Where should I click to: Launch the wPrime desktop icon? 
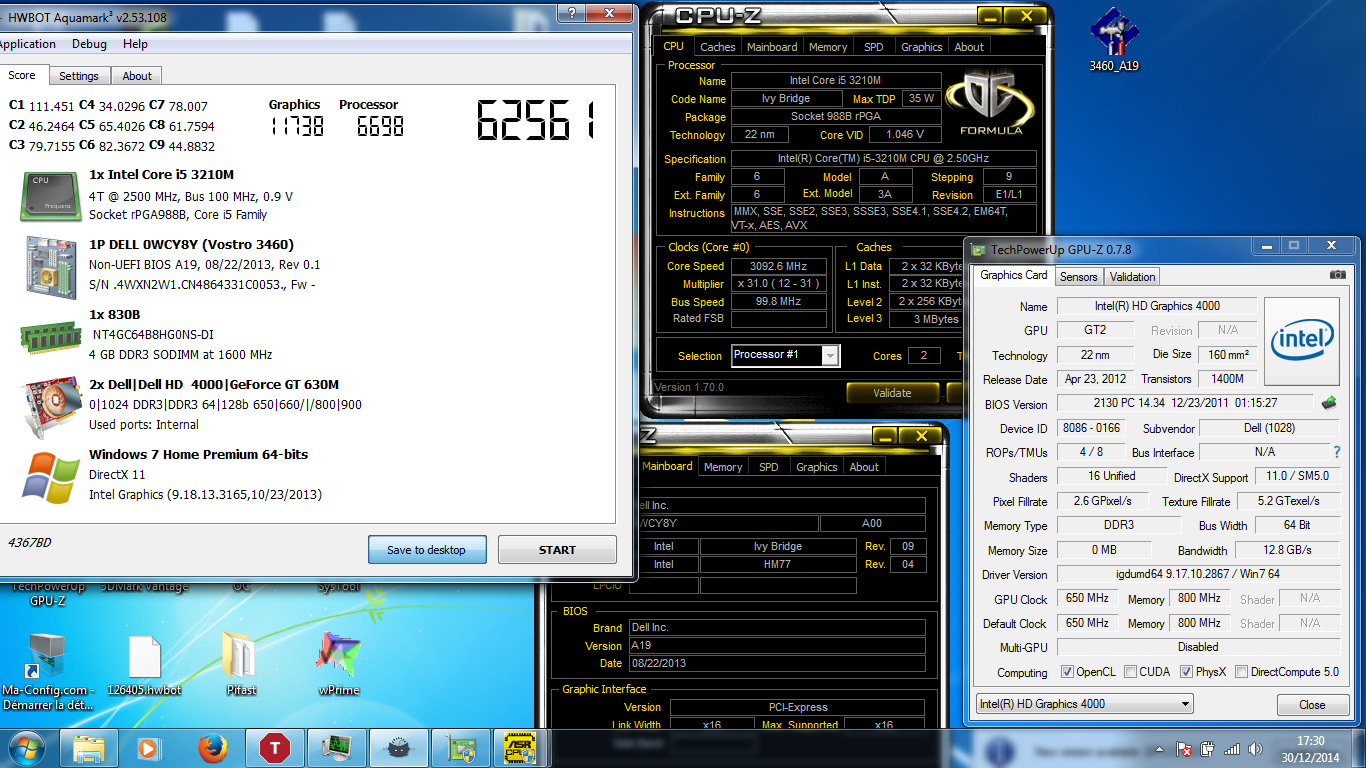[338, 665]
